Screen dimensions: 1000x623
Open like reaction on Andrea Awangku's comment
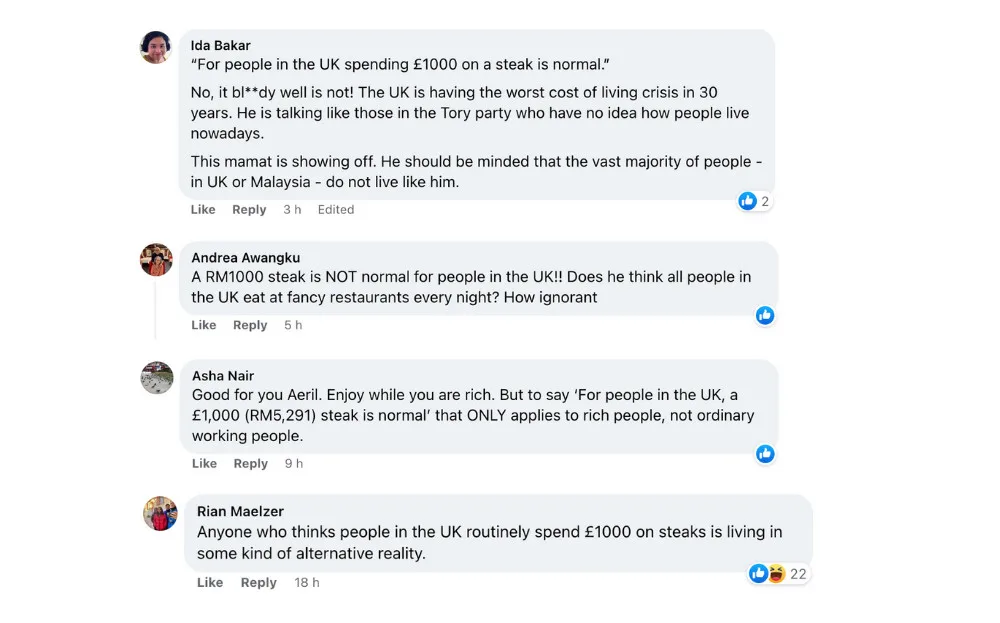tap(765, 315)
